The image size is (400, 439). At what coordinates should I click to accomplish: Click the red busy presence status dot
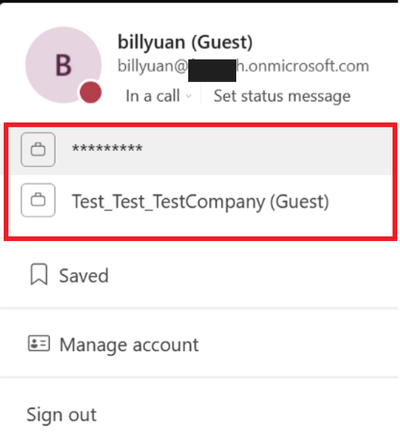[x=90, y=92]
